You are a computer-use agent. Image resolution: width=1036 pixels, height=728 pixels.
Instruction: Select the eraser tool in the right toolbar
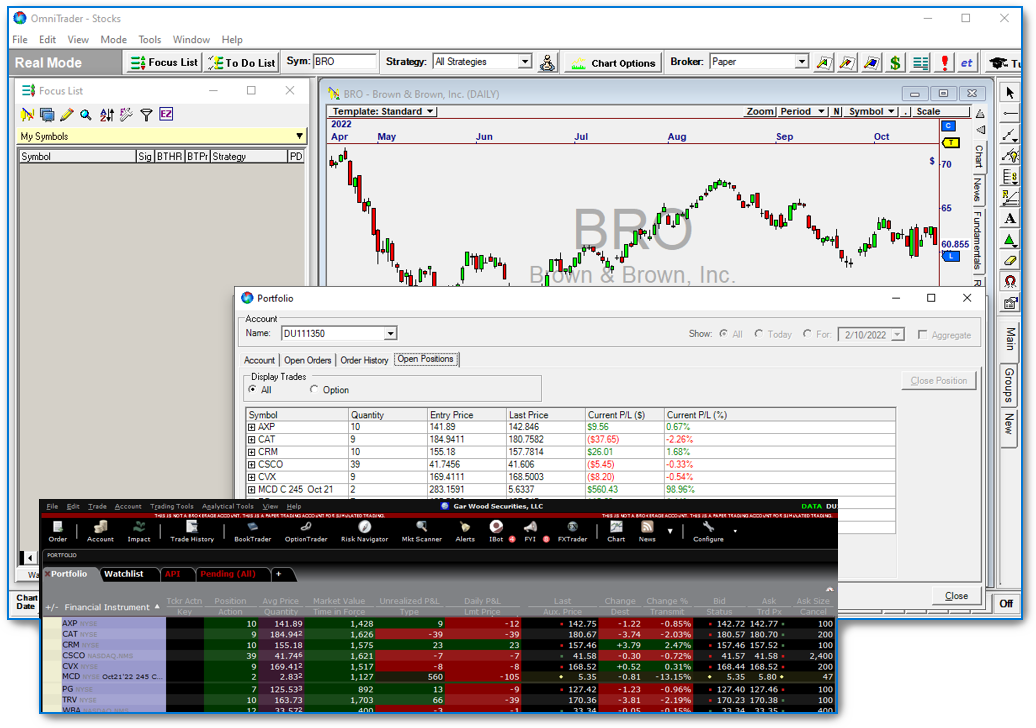pyautogui.click(x=1010, y=261)
